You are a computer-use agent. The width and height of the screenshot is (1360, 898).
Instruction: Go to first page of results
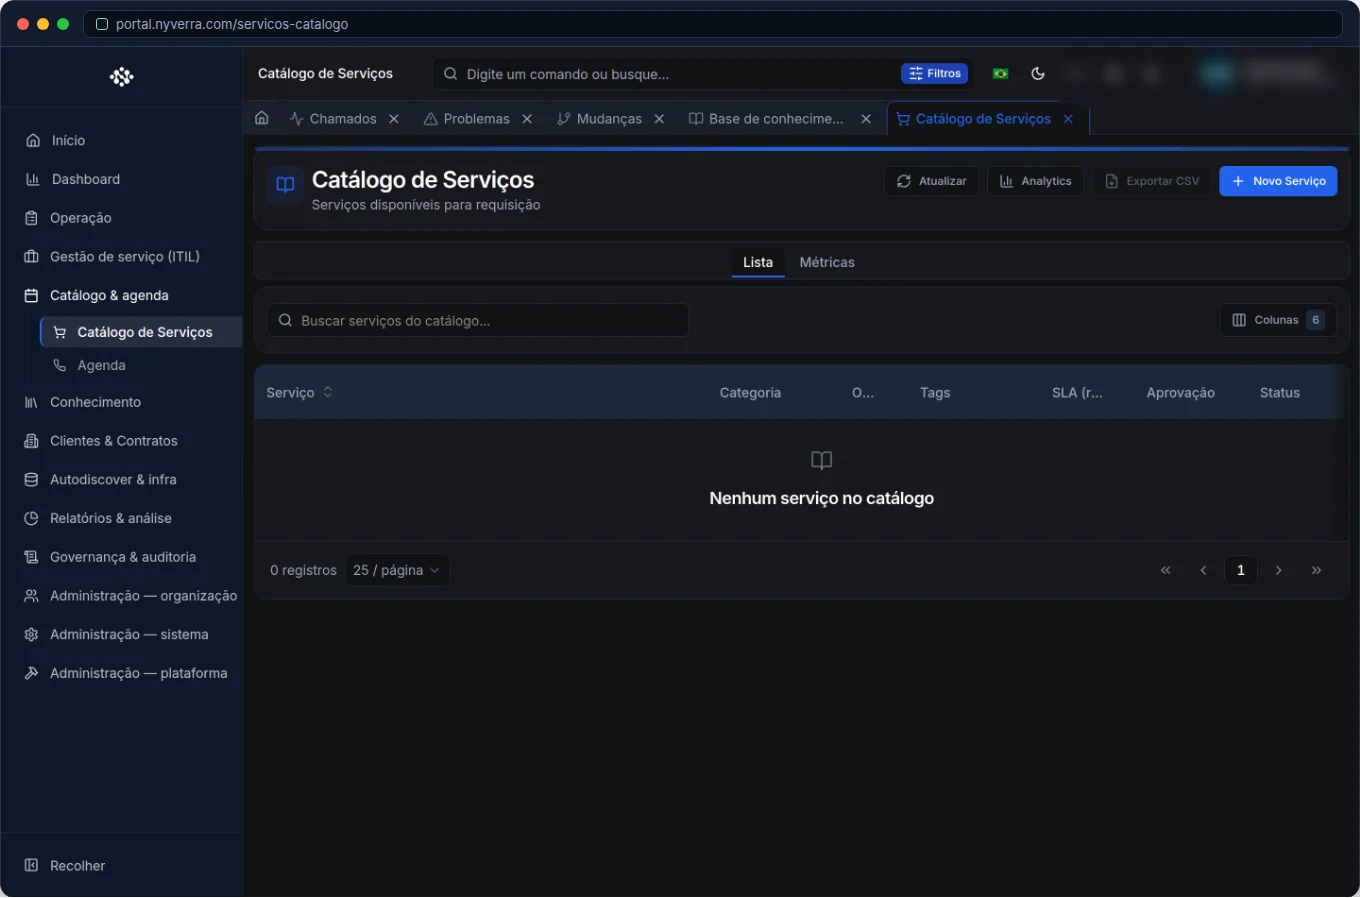coord(1165,570)
